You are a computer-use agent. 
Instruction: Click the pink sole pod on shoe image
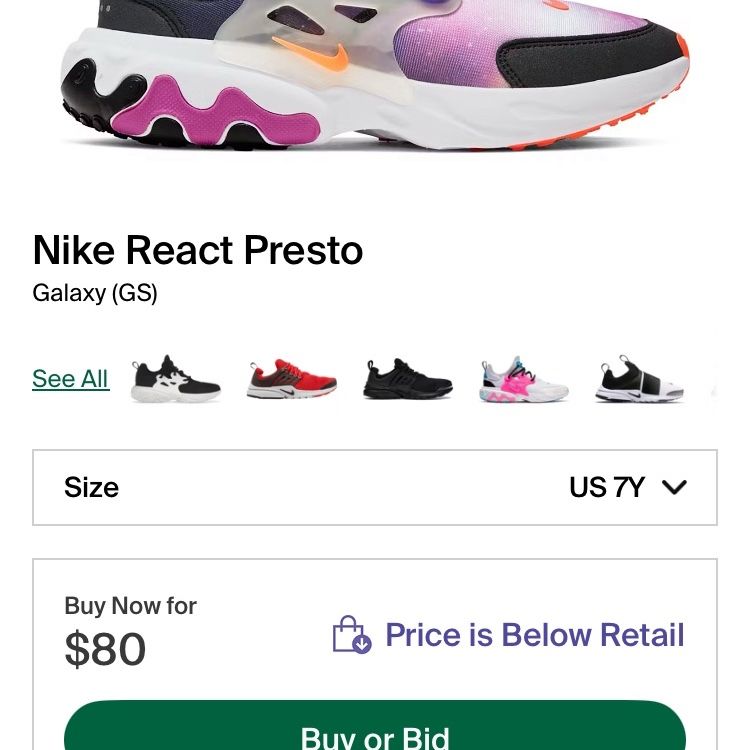(x=216, y=112)
